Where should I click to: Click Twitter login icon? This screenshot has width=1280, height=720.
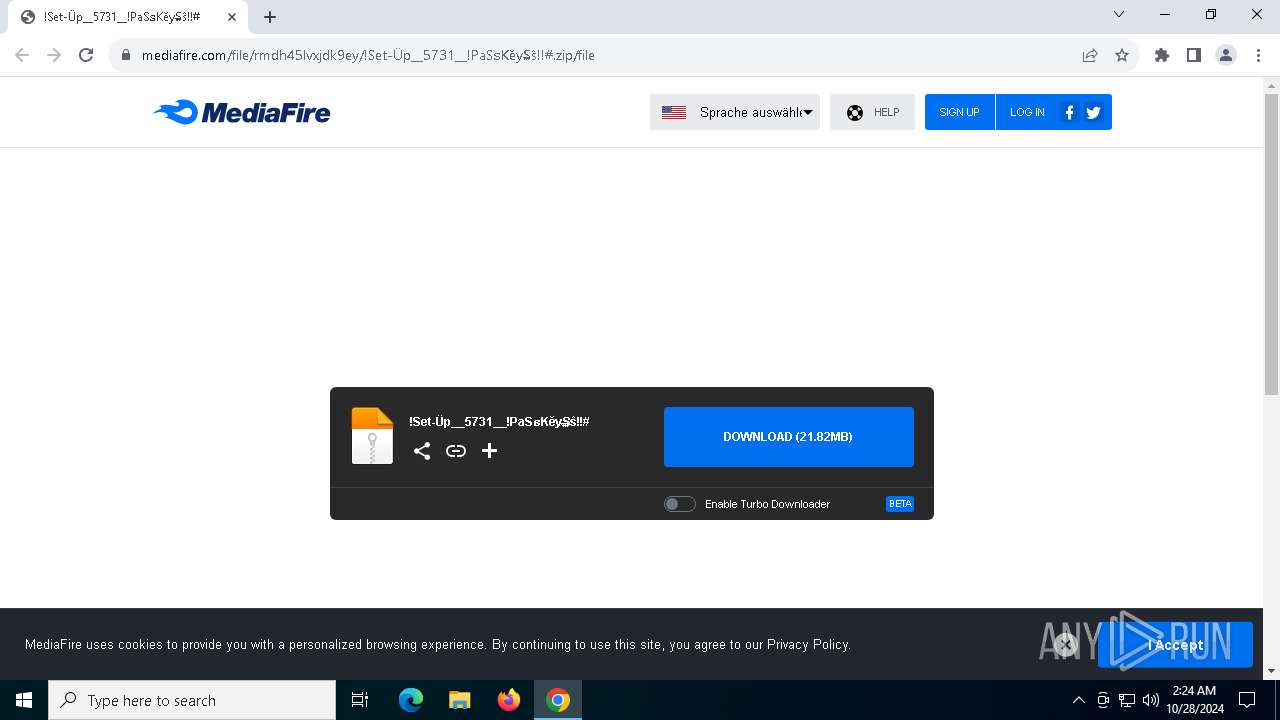pyautogui.click(x=1093, y=112)
